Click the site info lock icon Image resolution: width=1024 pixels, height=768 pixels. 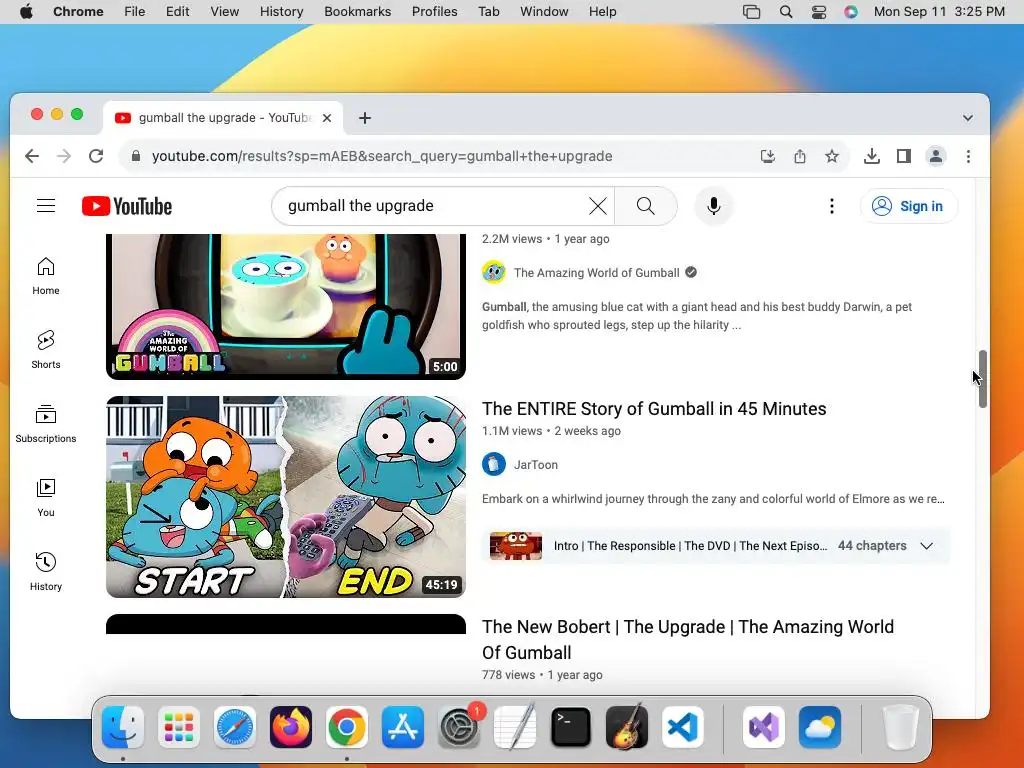point(136,156)
